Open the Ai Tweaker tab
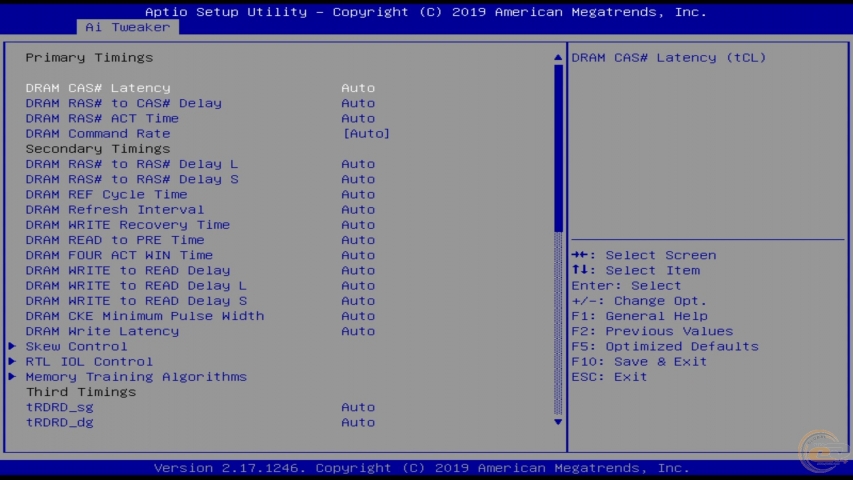This screenshot has width=853, height=480. tap(127, 27)
